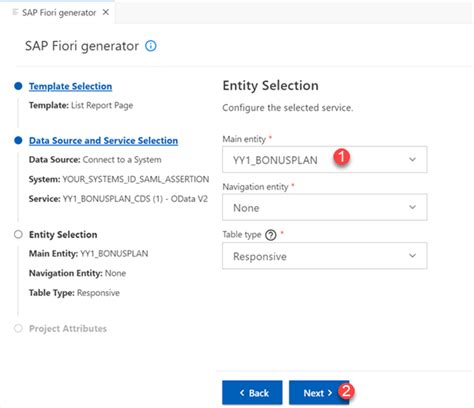Open the Main entity dropdown YY1_BONUSPLAN
Viewport: 474px width, 408px height.
click(x=325, y=160)
